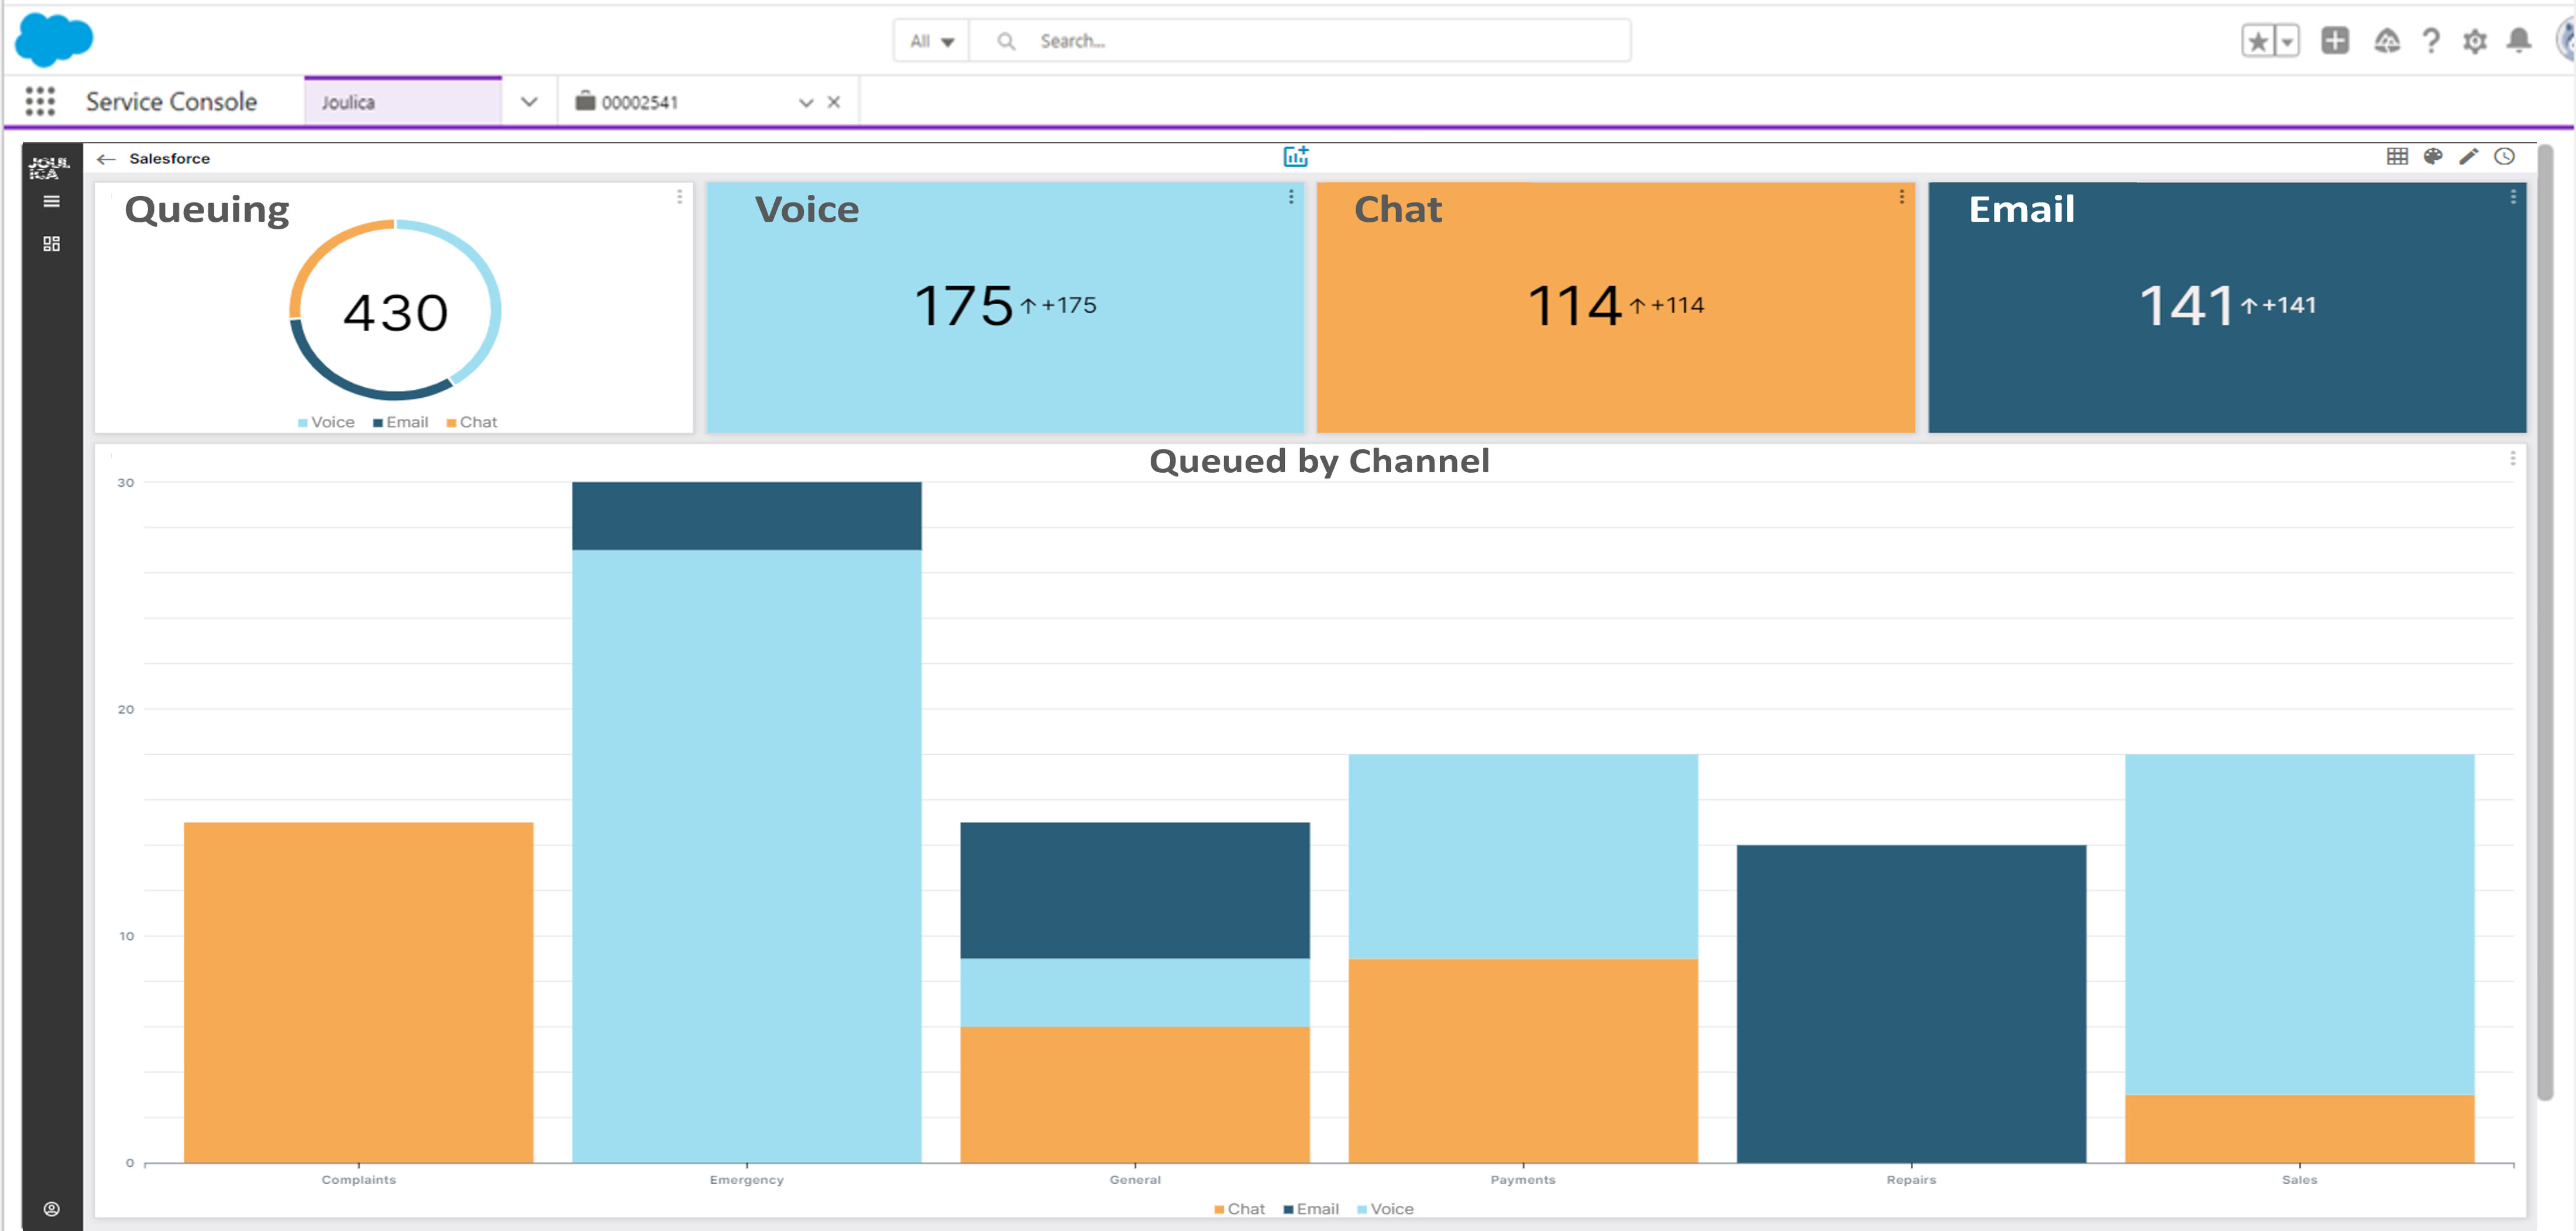
Task: Click the back arrow next to Salesforce
Action: (107, 158)
